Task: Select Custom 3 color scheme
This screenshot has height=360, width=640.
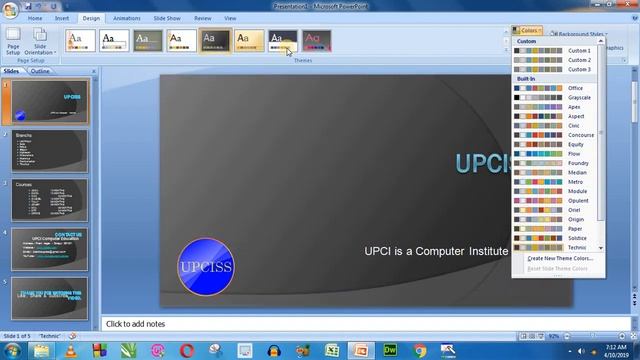Action: 554,69
